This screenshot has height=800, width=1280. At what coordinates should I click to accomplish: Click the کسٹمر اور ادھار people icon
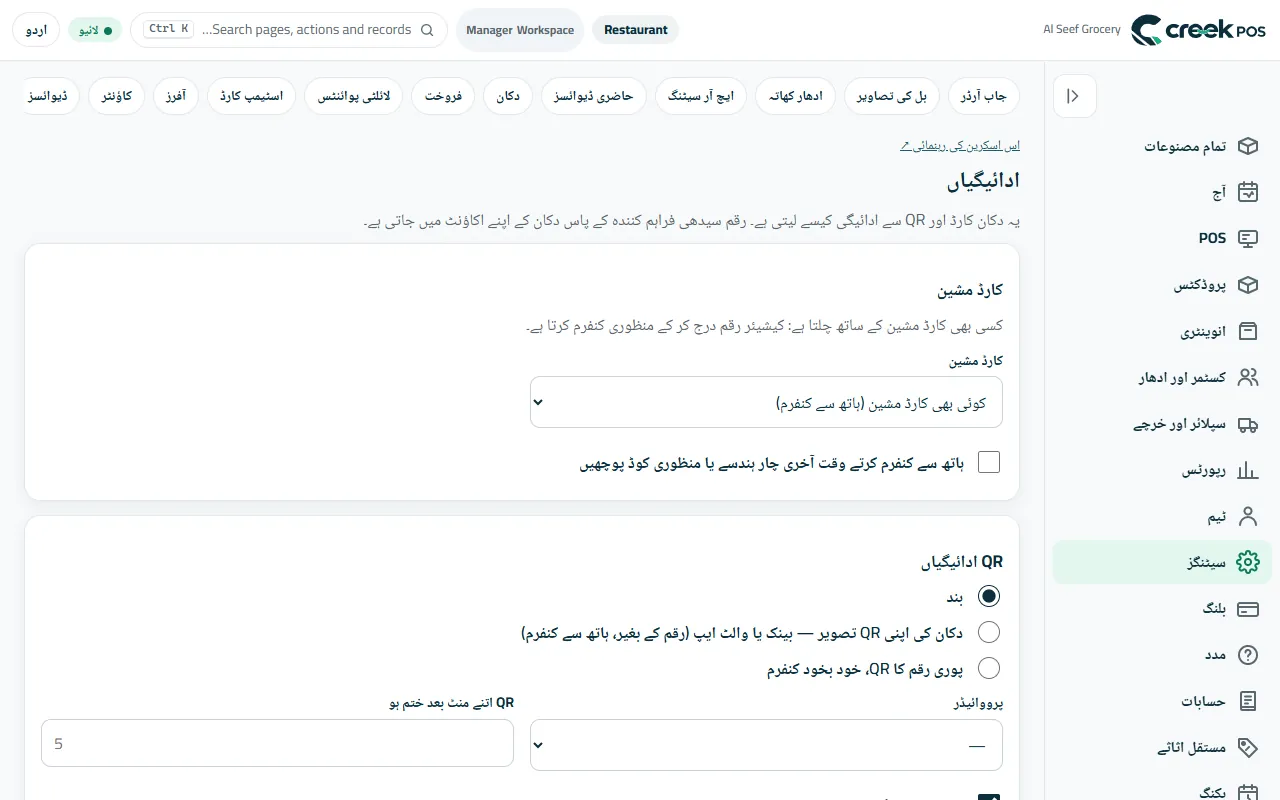[x=1247, y=378]
